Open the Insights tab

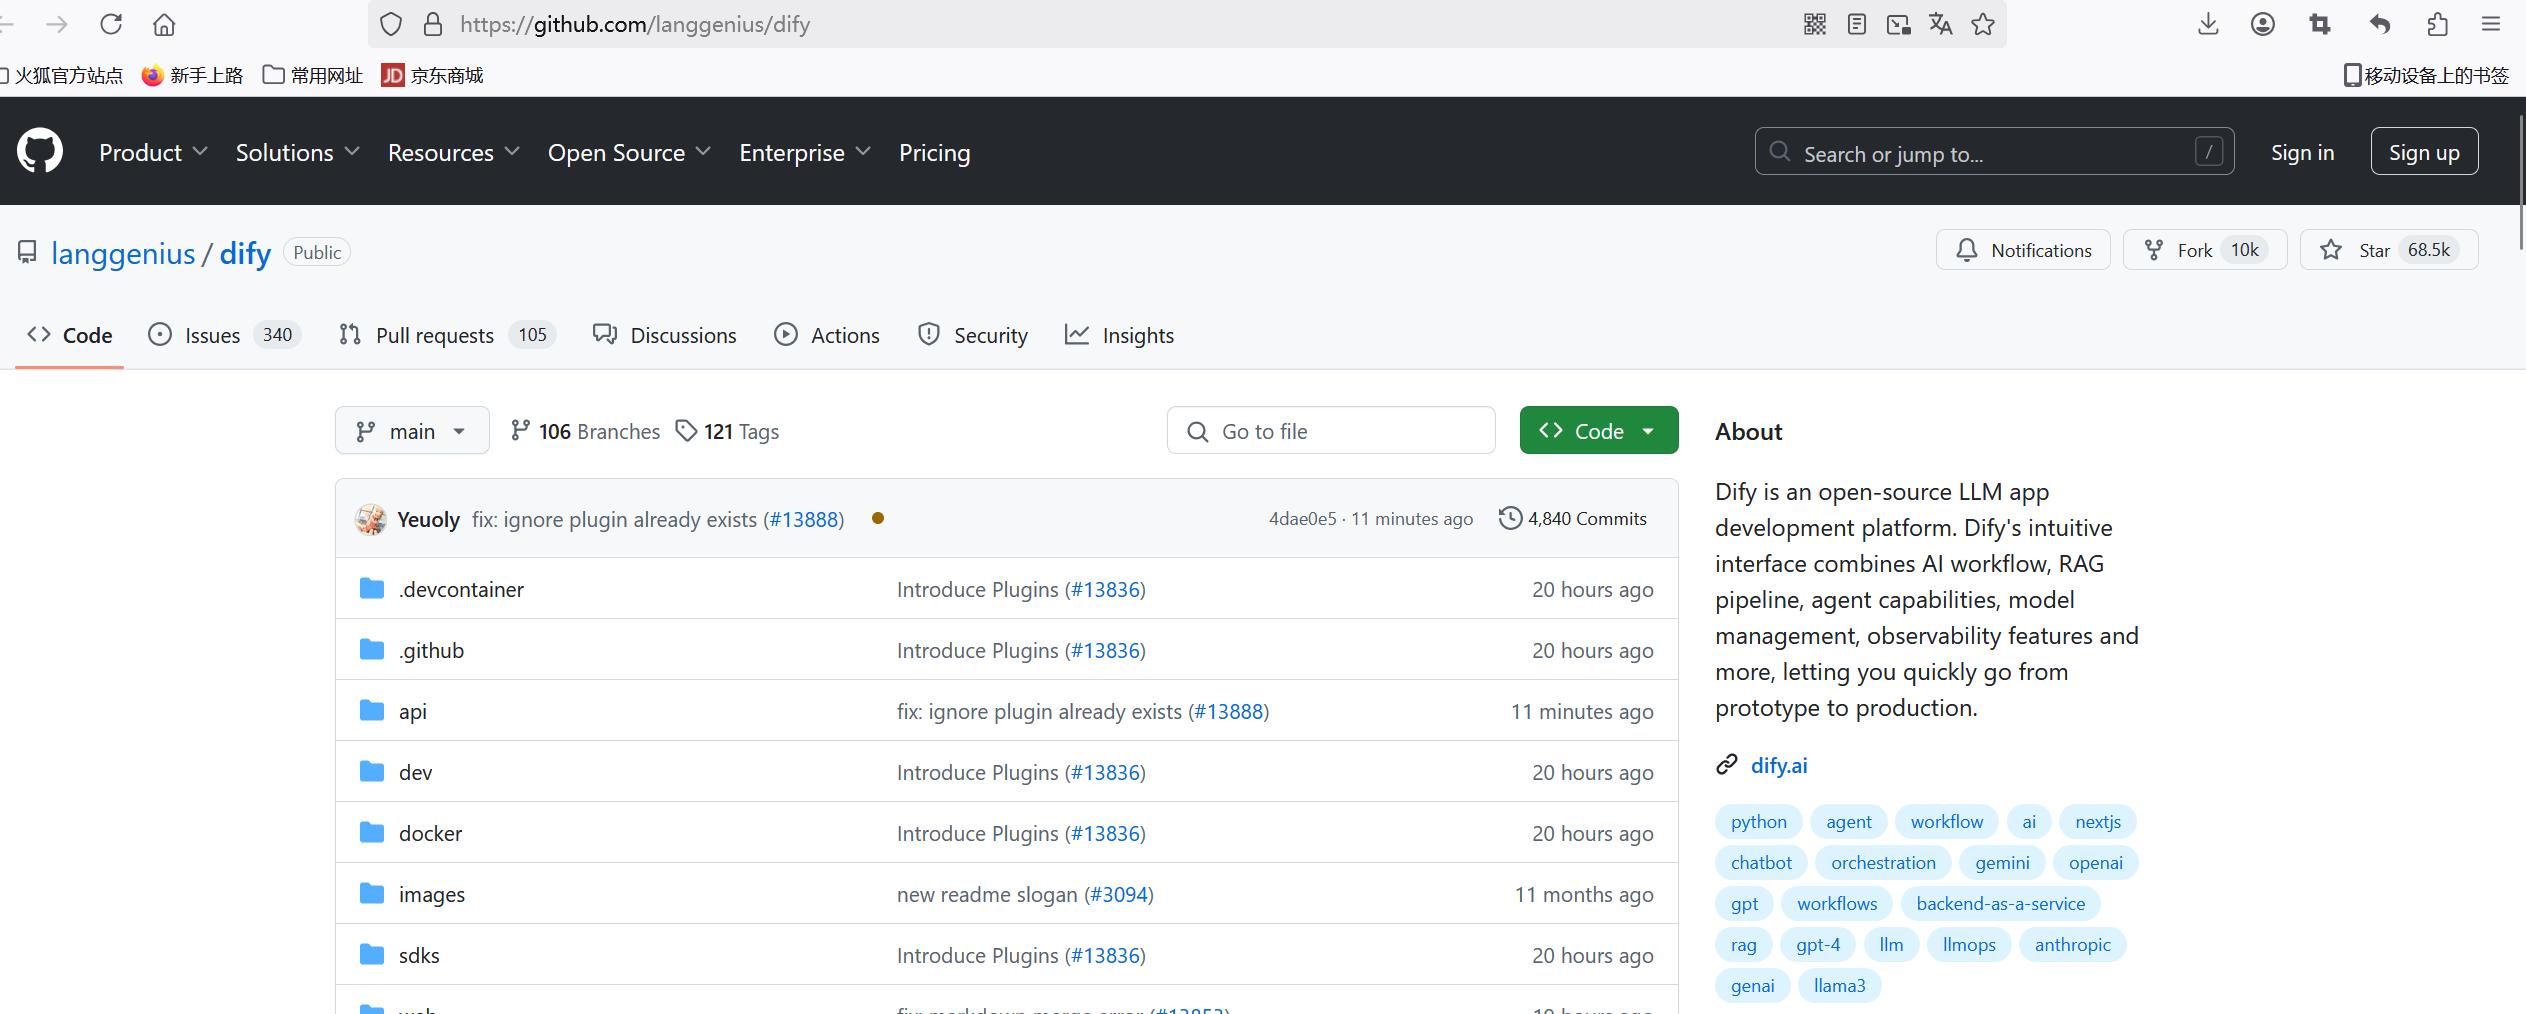pos(1120,335)
